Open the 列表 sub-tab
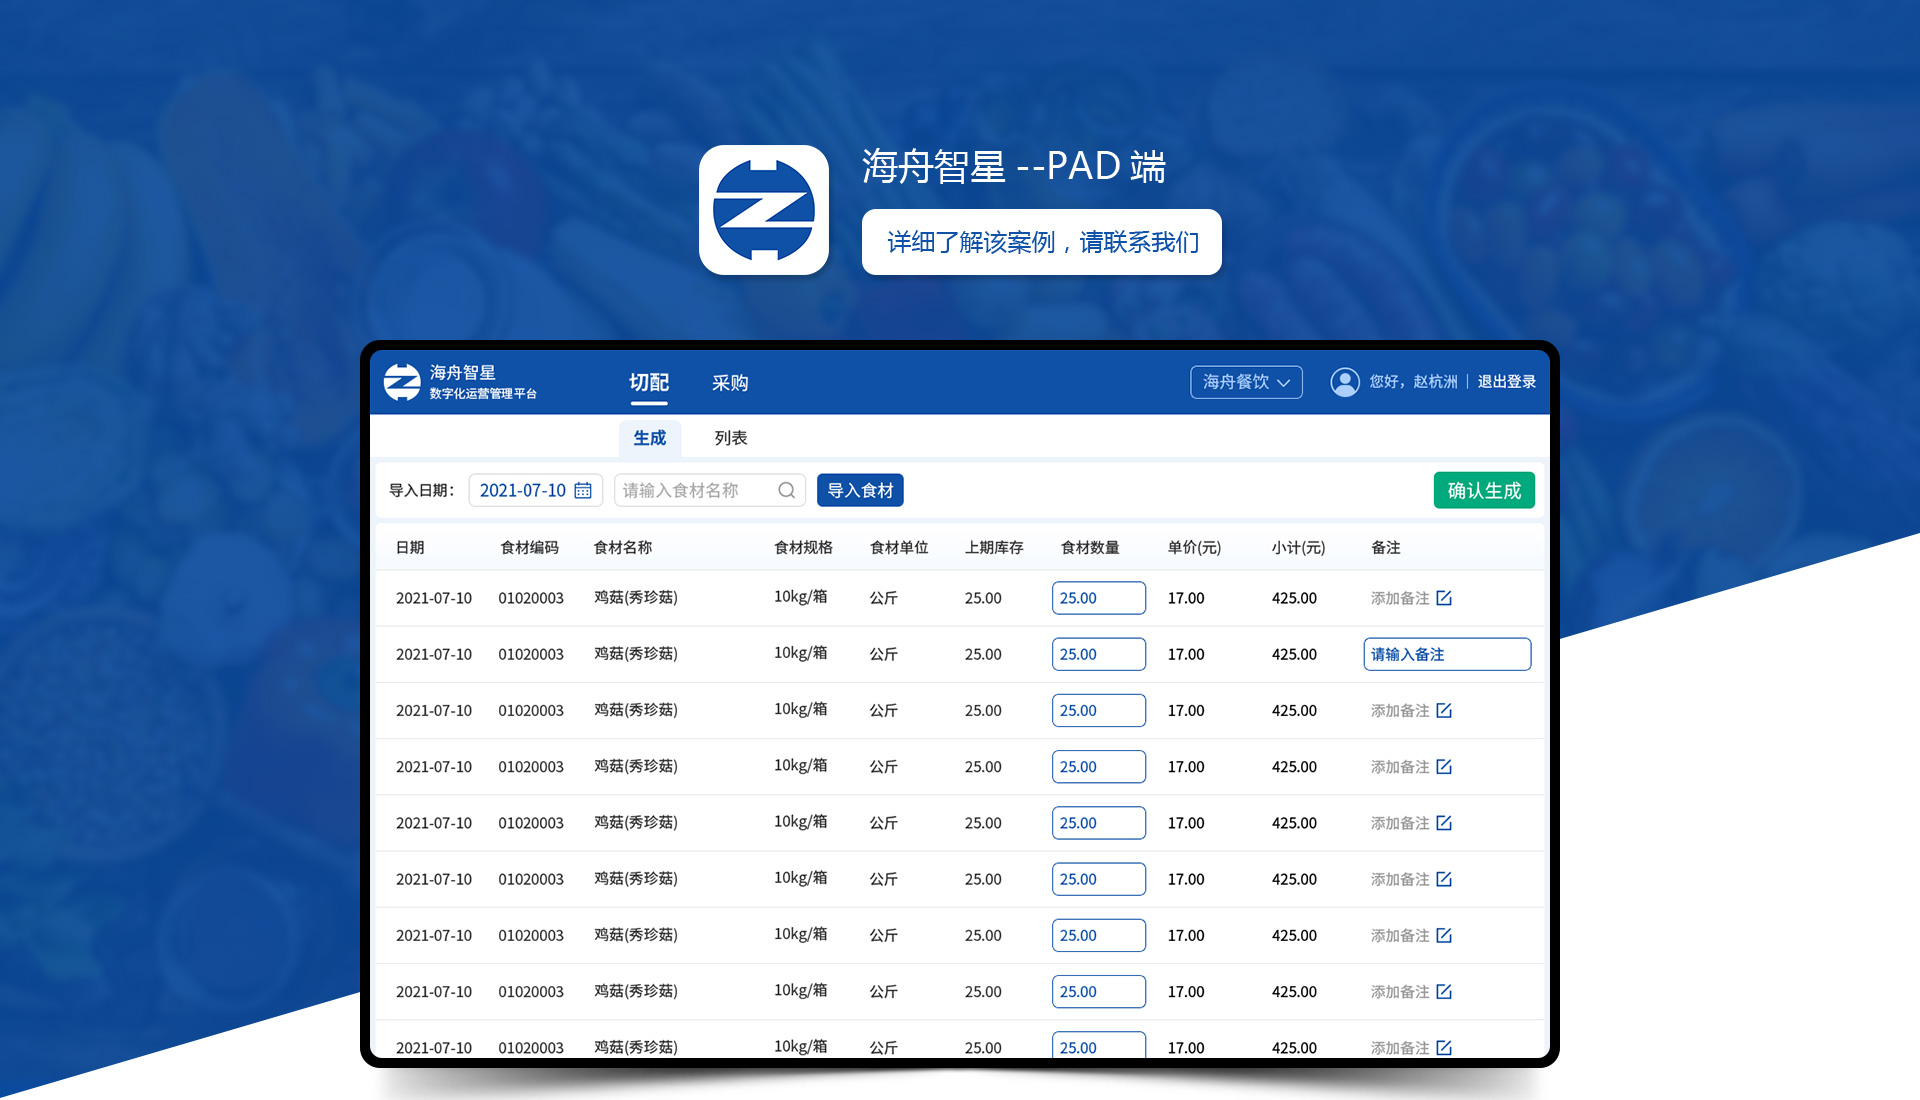 pyautogui.click(x=730, y=438)
